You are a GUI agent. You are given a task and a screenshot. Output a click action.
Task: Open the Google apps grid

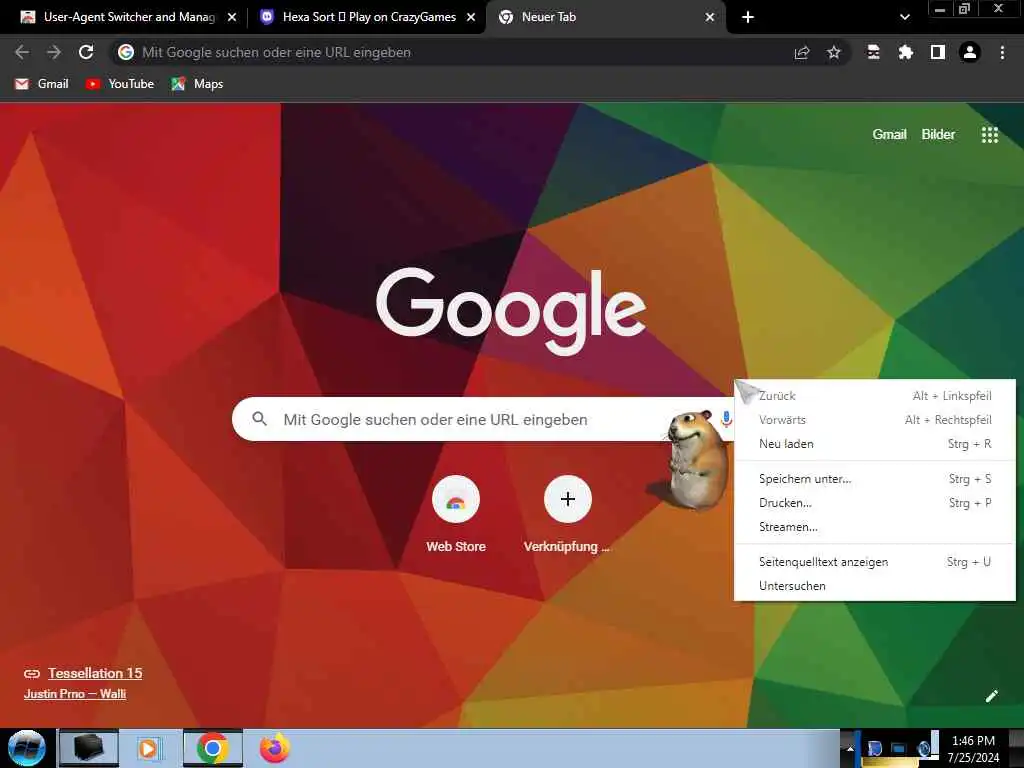(x=989, y=135)
